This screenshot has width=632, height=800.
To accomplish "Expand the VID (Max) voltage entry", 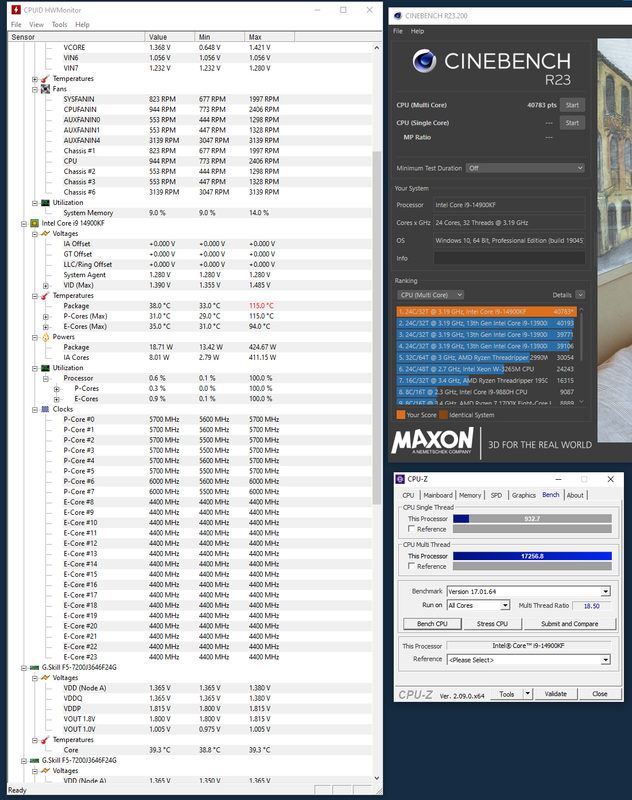I will pyautogui.click(x=45, y=286).
